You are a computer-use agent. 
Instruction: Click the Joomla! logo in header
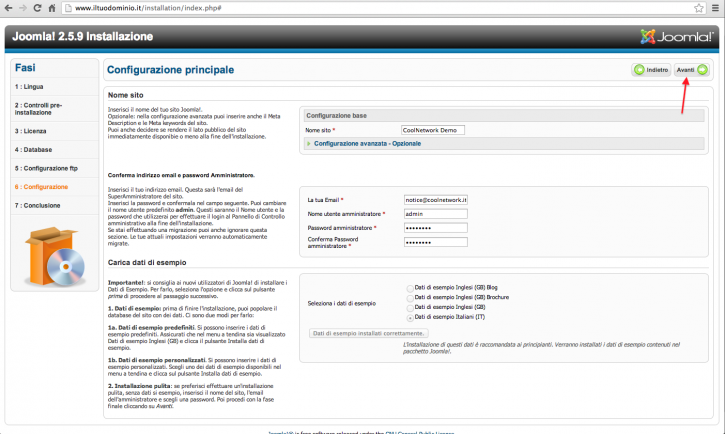tap(677, 37)
